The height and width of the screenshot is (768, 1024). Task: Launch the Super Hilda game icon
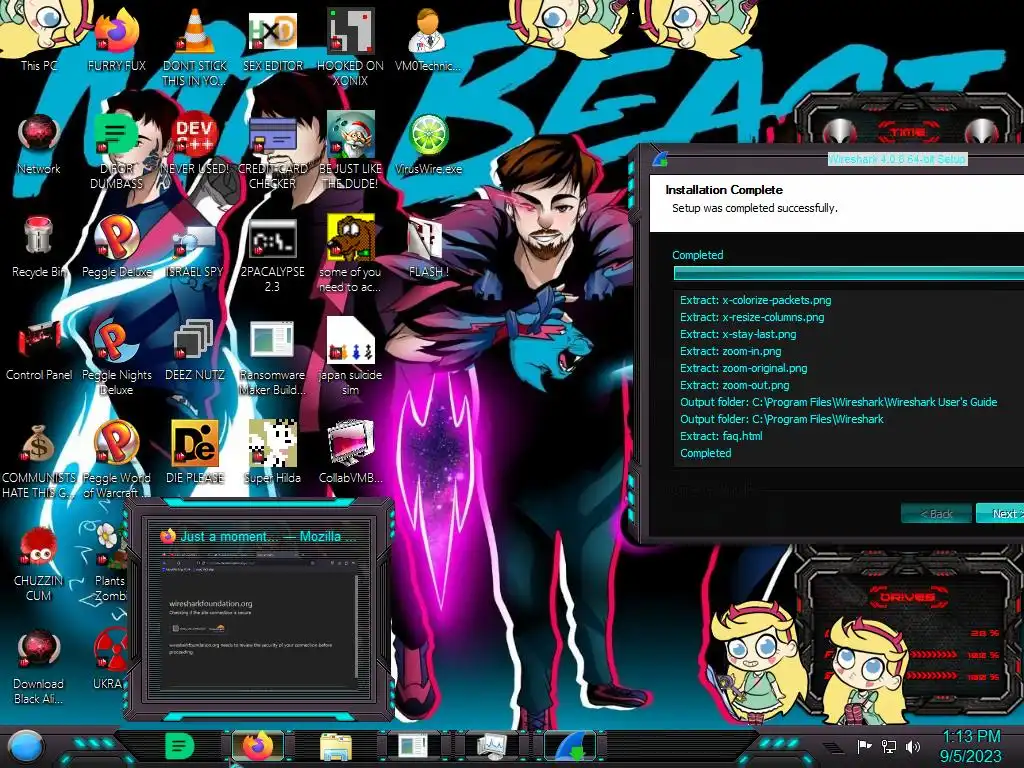[x=272, y=451]
